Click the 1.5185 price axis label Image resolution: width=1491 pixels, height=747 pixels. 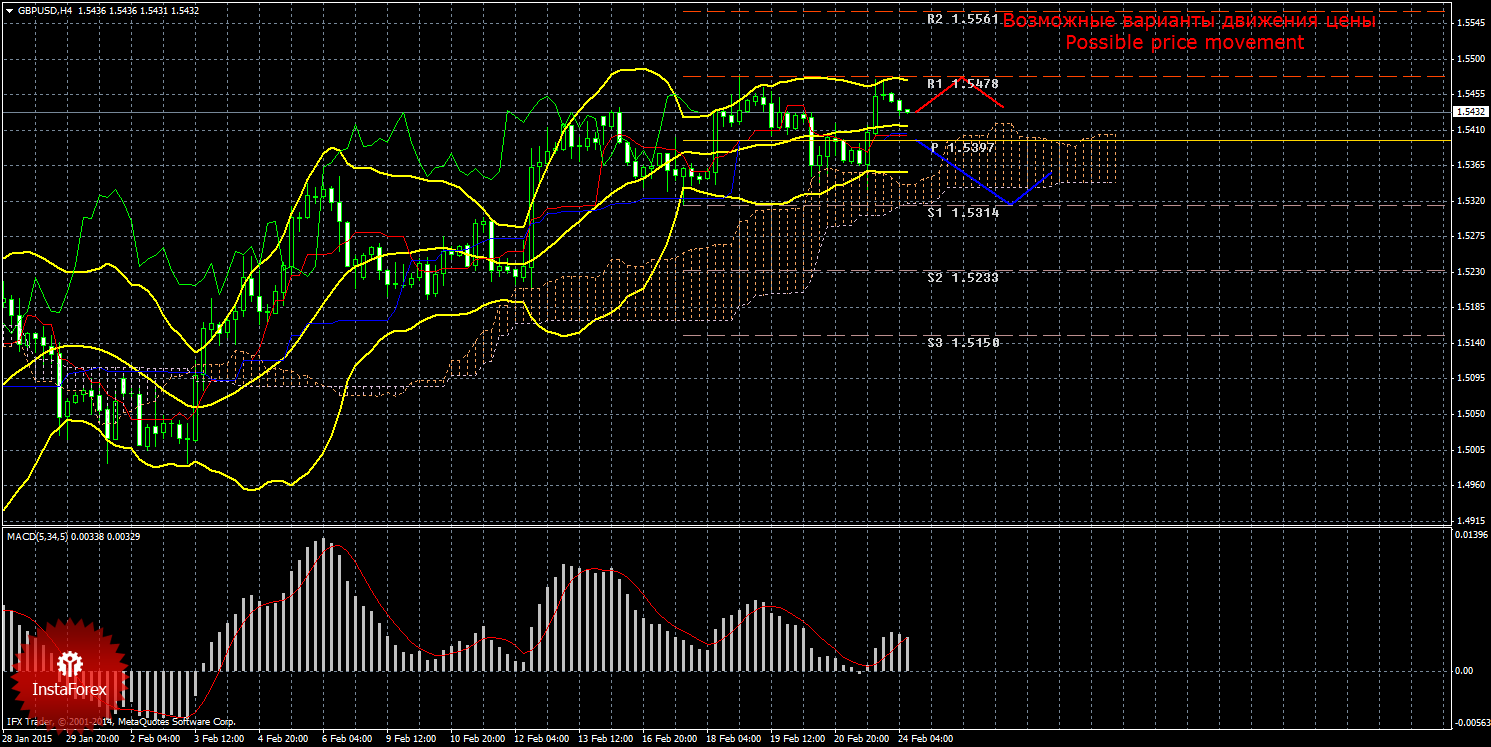[x=1471, y=308]
